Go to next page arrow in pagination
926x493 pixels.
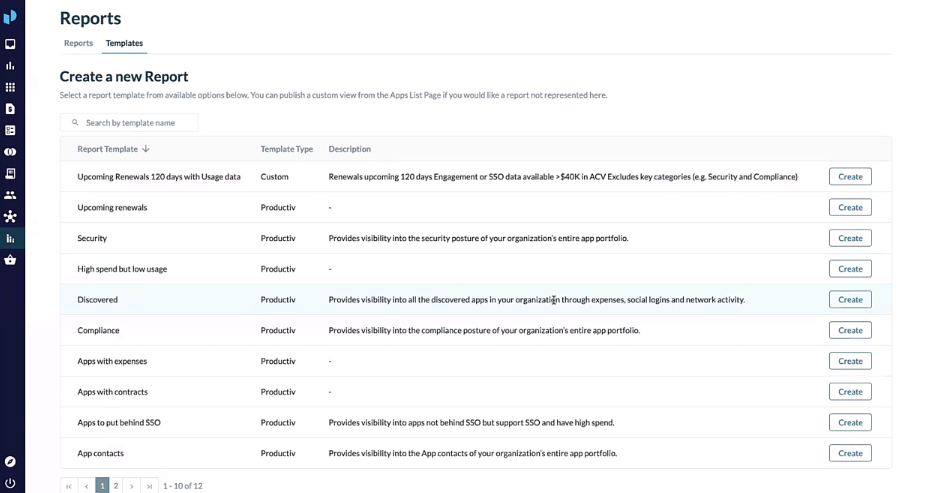[x=132, y=486]
